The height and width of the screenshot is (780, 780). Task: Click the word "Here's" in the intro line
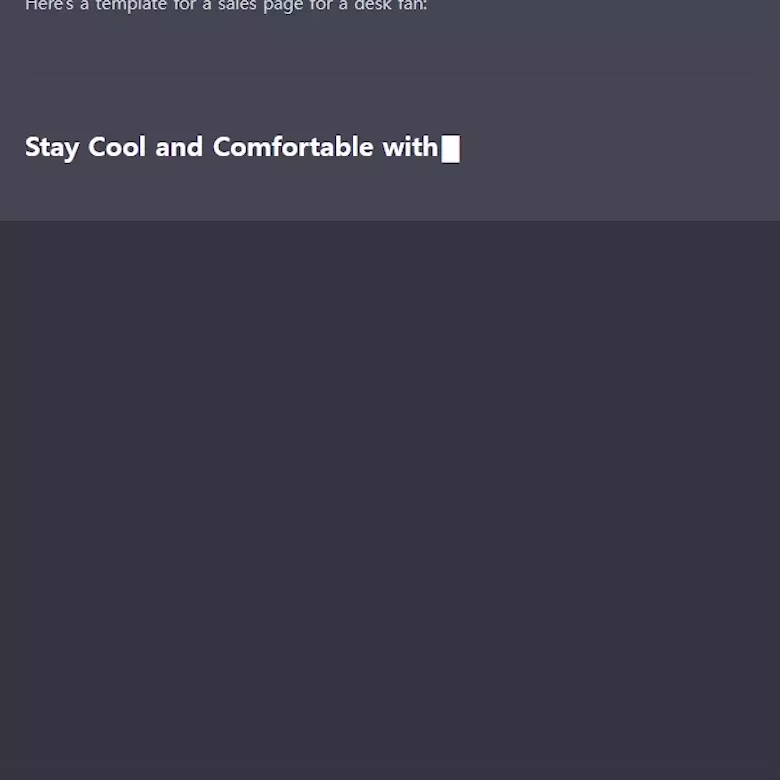point(49,5)
